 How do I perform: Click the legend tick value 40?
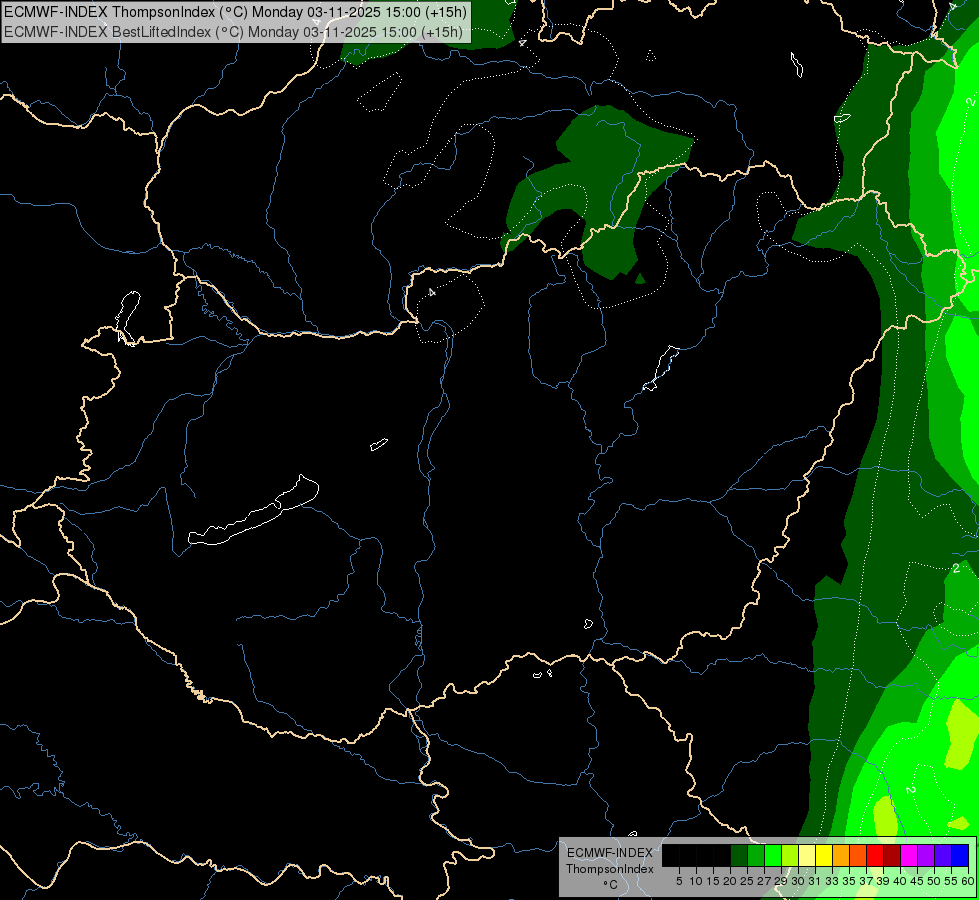tap(900, 881)
